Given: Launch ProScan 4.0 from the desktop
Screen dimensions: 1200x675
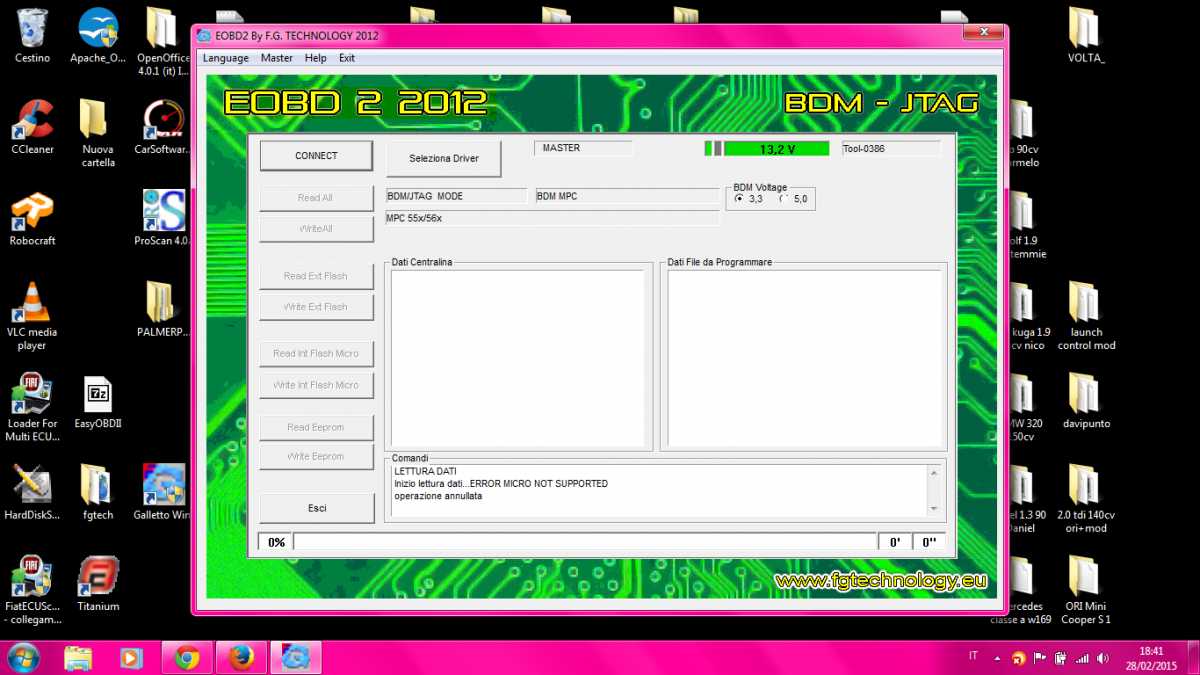Looking at the screenshot, I should tap(163, 218).
